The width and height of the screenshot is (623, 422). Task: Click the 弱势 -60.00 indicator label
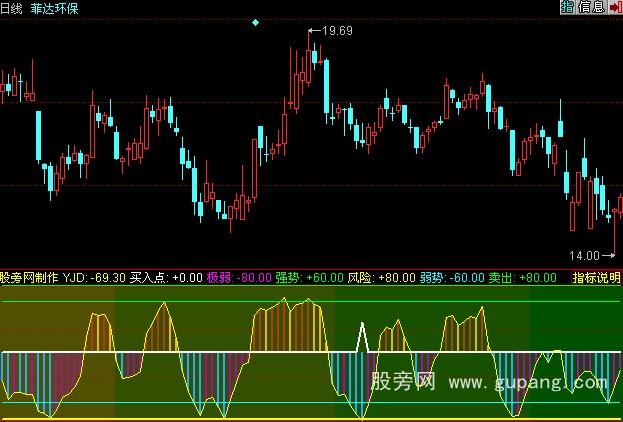(452, 277)
